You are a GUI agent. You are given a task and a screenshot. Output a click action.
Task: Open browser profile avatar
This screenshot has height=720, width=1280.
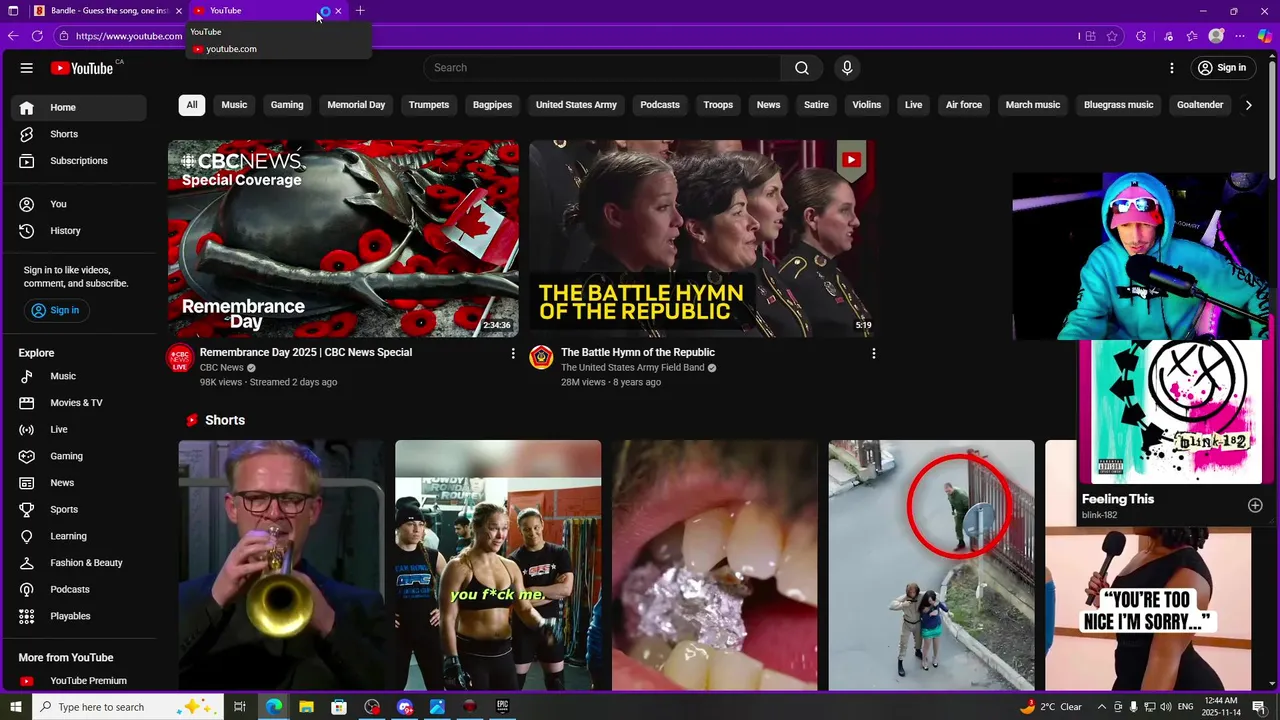click(x=1216, y=36)
